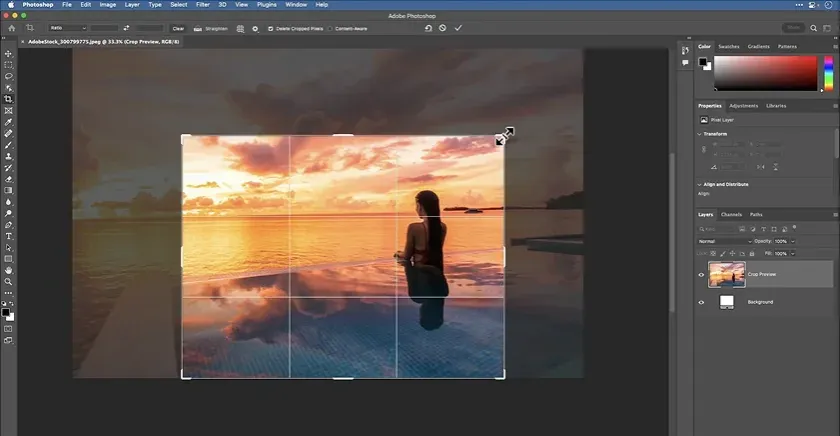840x436 pixels.
Task: Select the Move tool in toolbar
Action: click(x=9, y=53)
